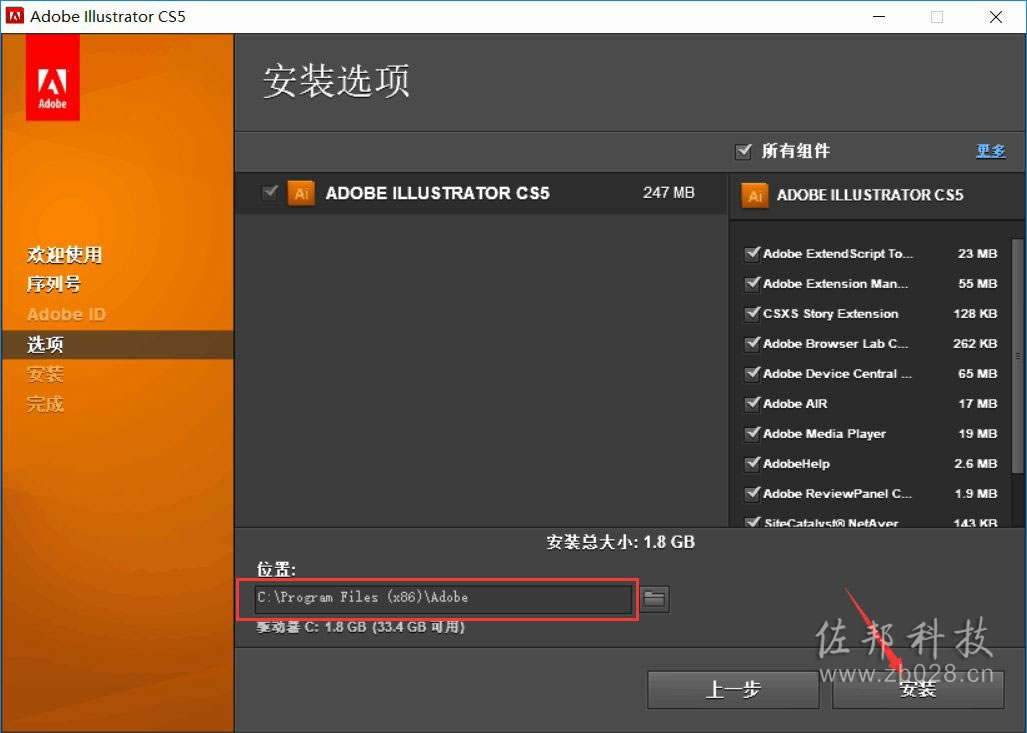Toggle CSXS Story Extension checkbox

point(752,313)
